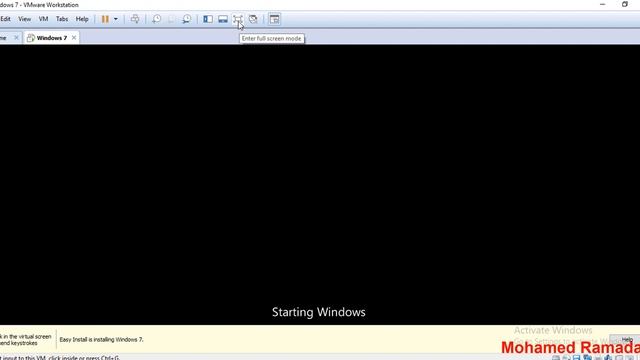Switch to Unity mode icon
The image size is (640, 360).
(x=253, y=19)
